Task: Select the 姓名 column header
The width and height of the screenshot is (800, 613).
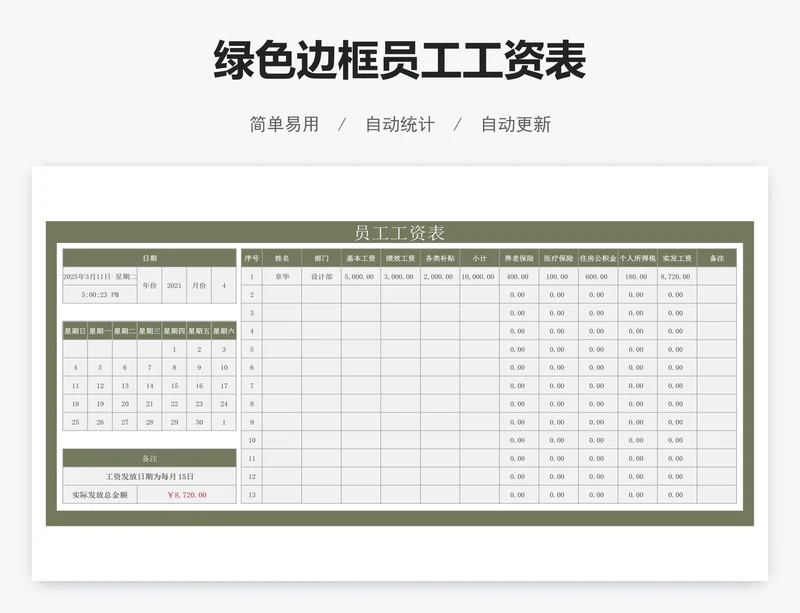Action: (x=282, y=258)
